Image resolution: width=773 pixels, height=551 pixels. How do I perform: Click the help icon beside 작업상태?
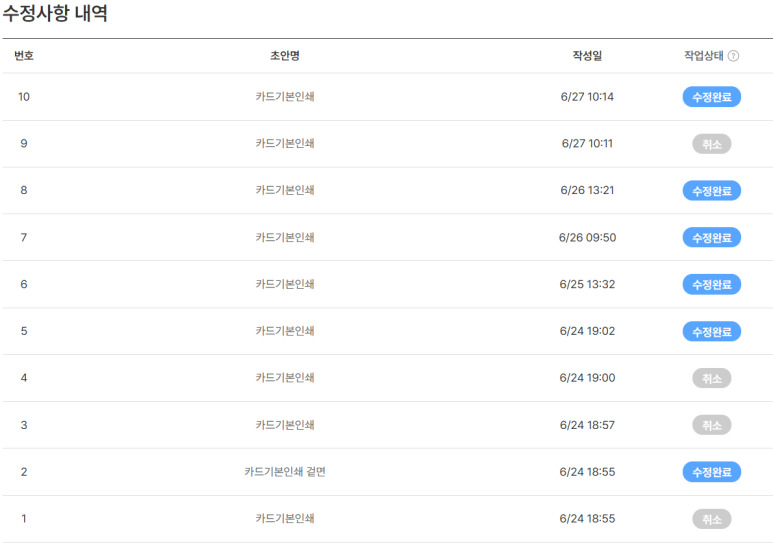733,56
